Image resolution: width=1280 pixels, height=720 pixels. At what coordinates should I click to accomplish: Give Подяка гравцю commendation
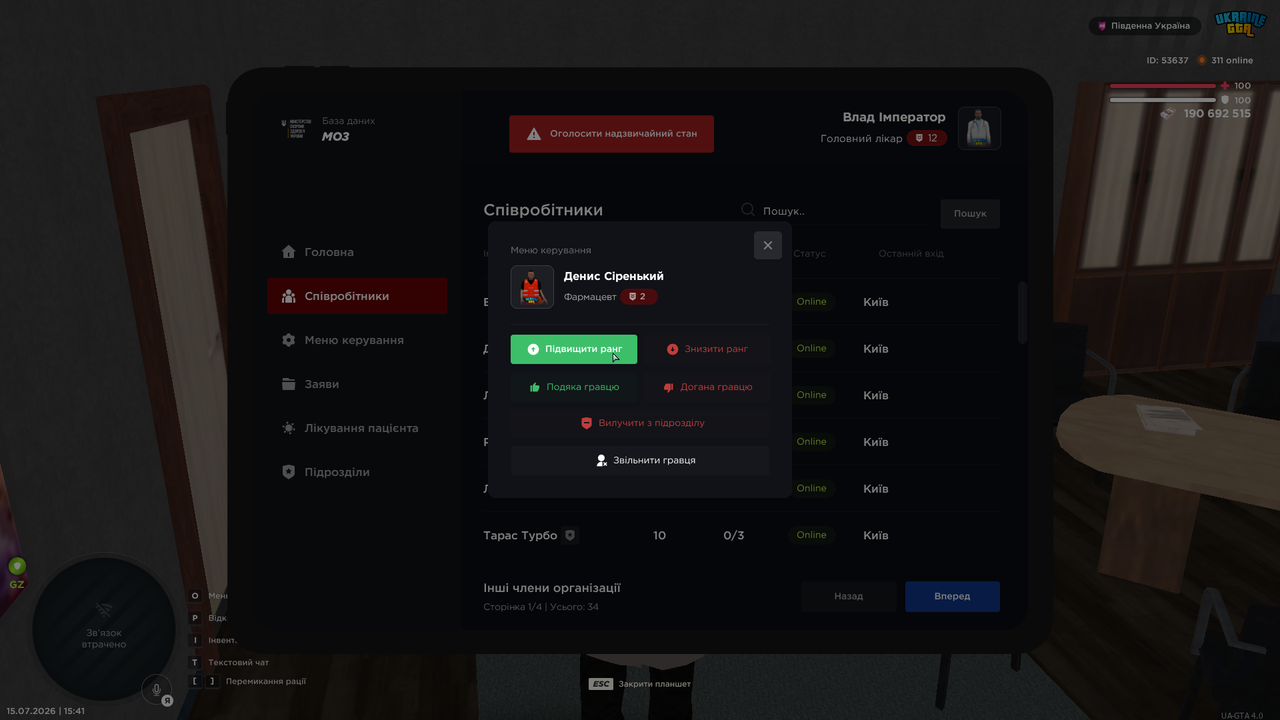click(574, 387)
